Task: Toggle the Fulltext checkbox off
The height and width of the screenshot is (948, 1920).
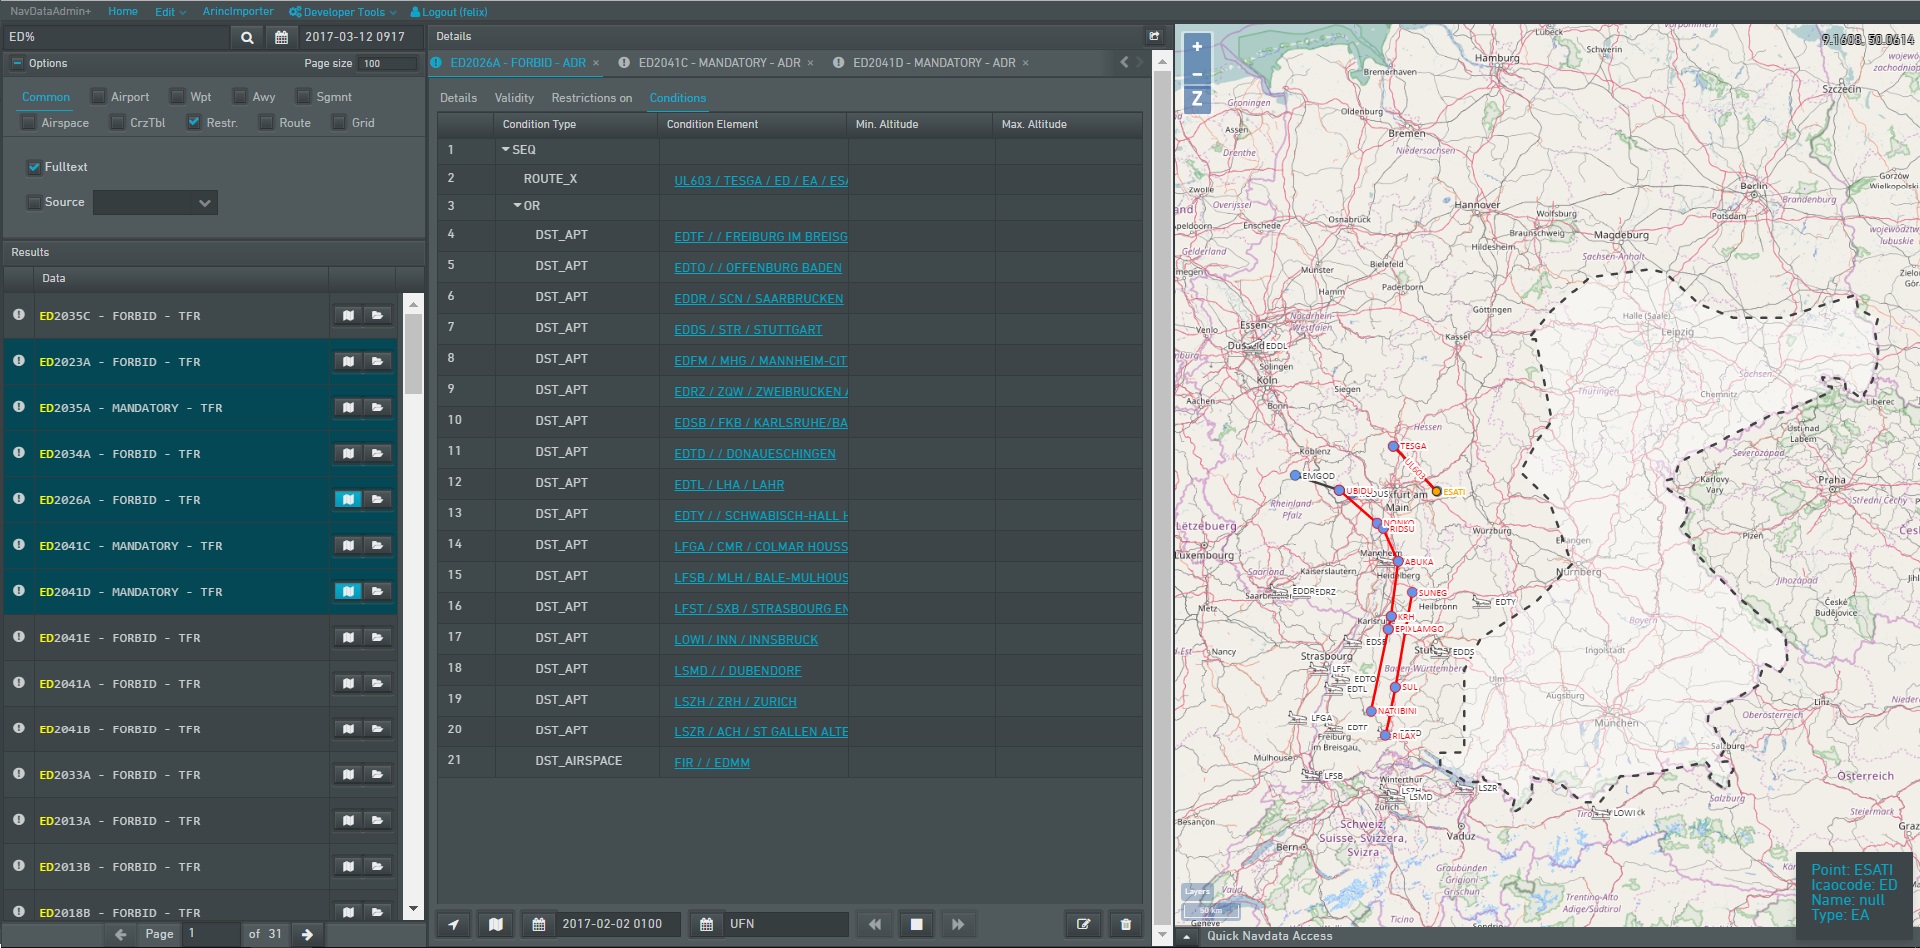Action: pos(34,167)
